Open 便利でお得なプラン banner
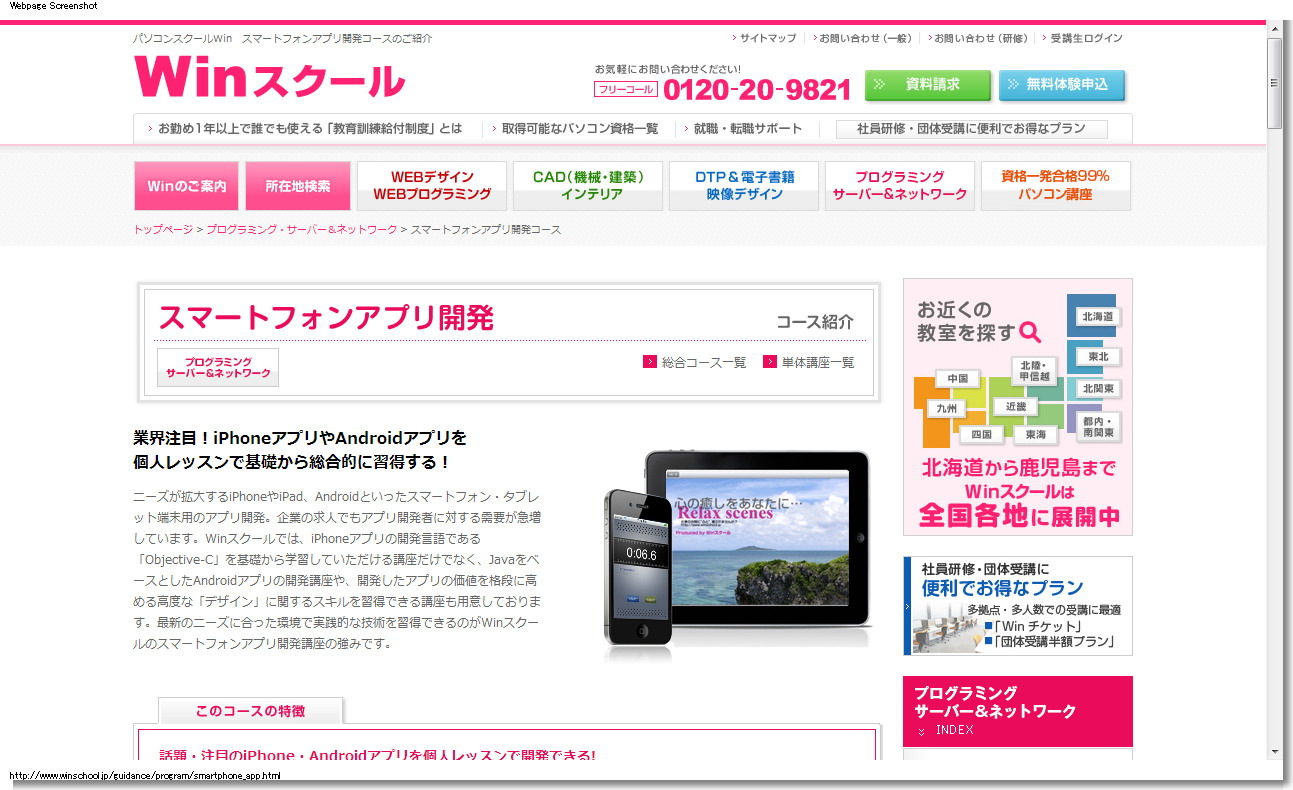 [1018, 606]
